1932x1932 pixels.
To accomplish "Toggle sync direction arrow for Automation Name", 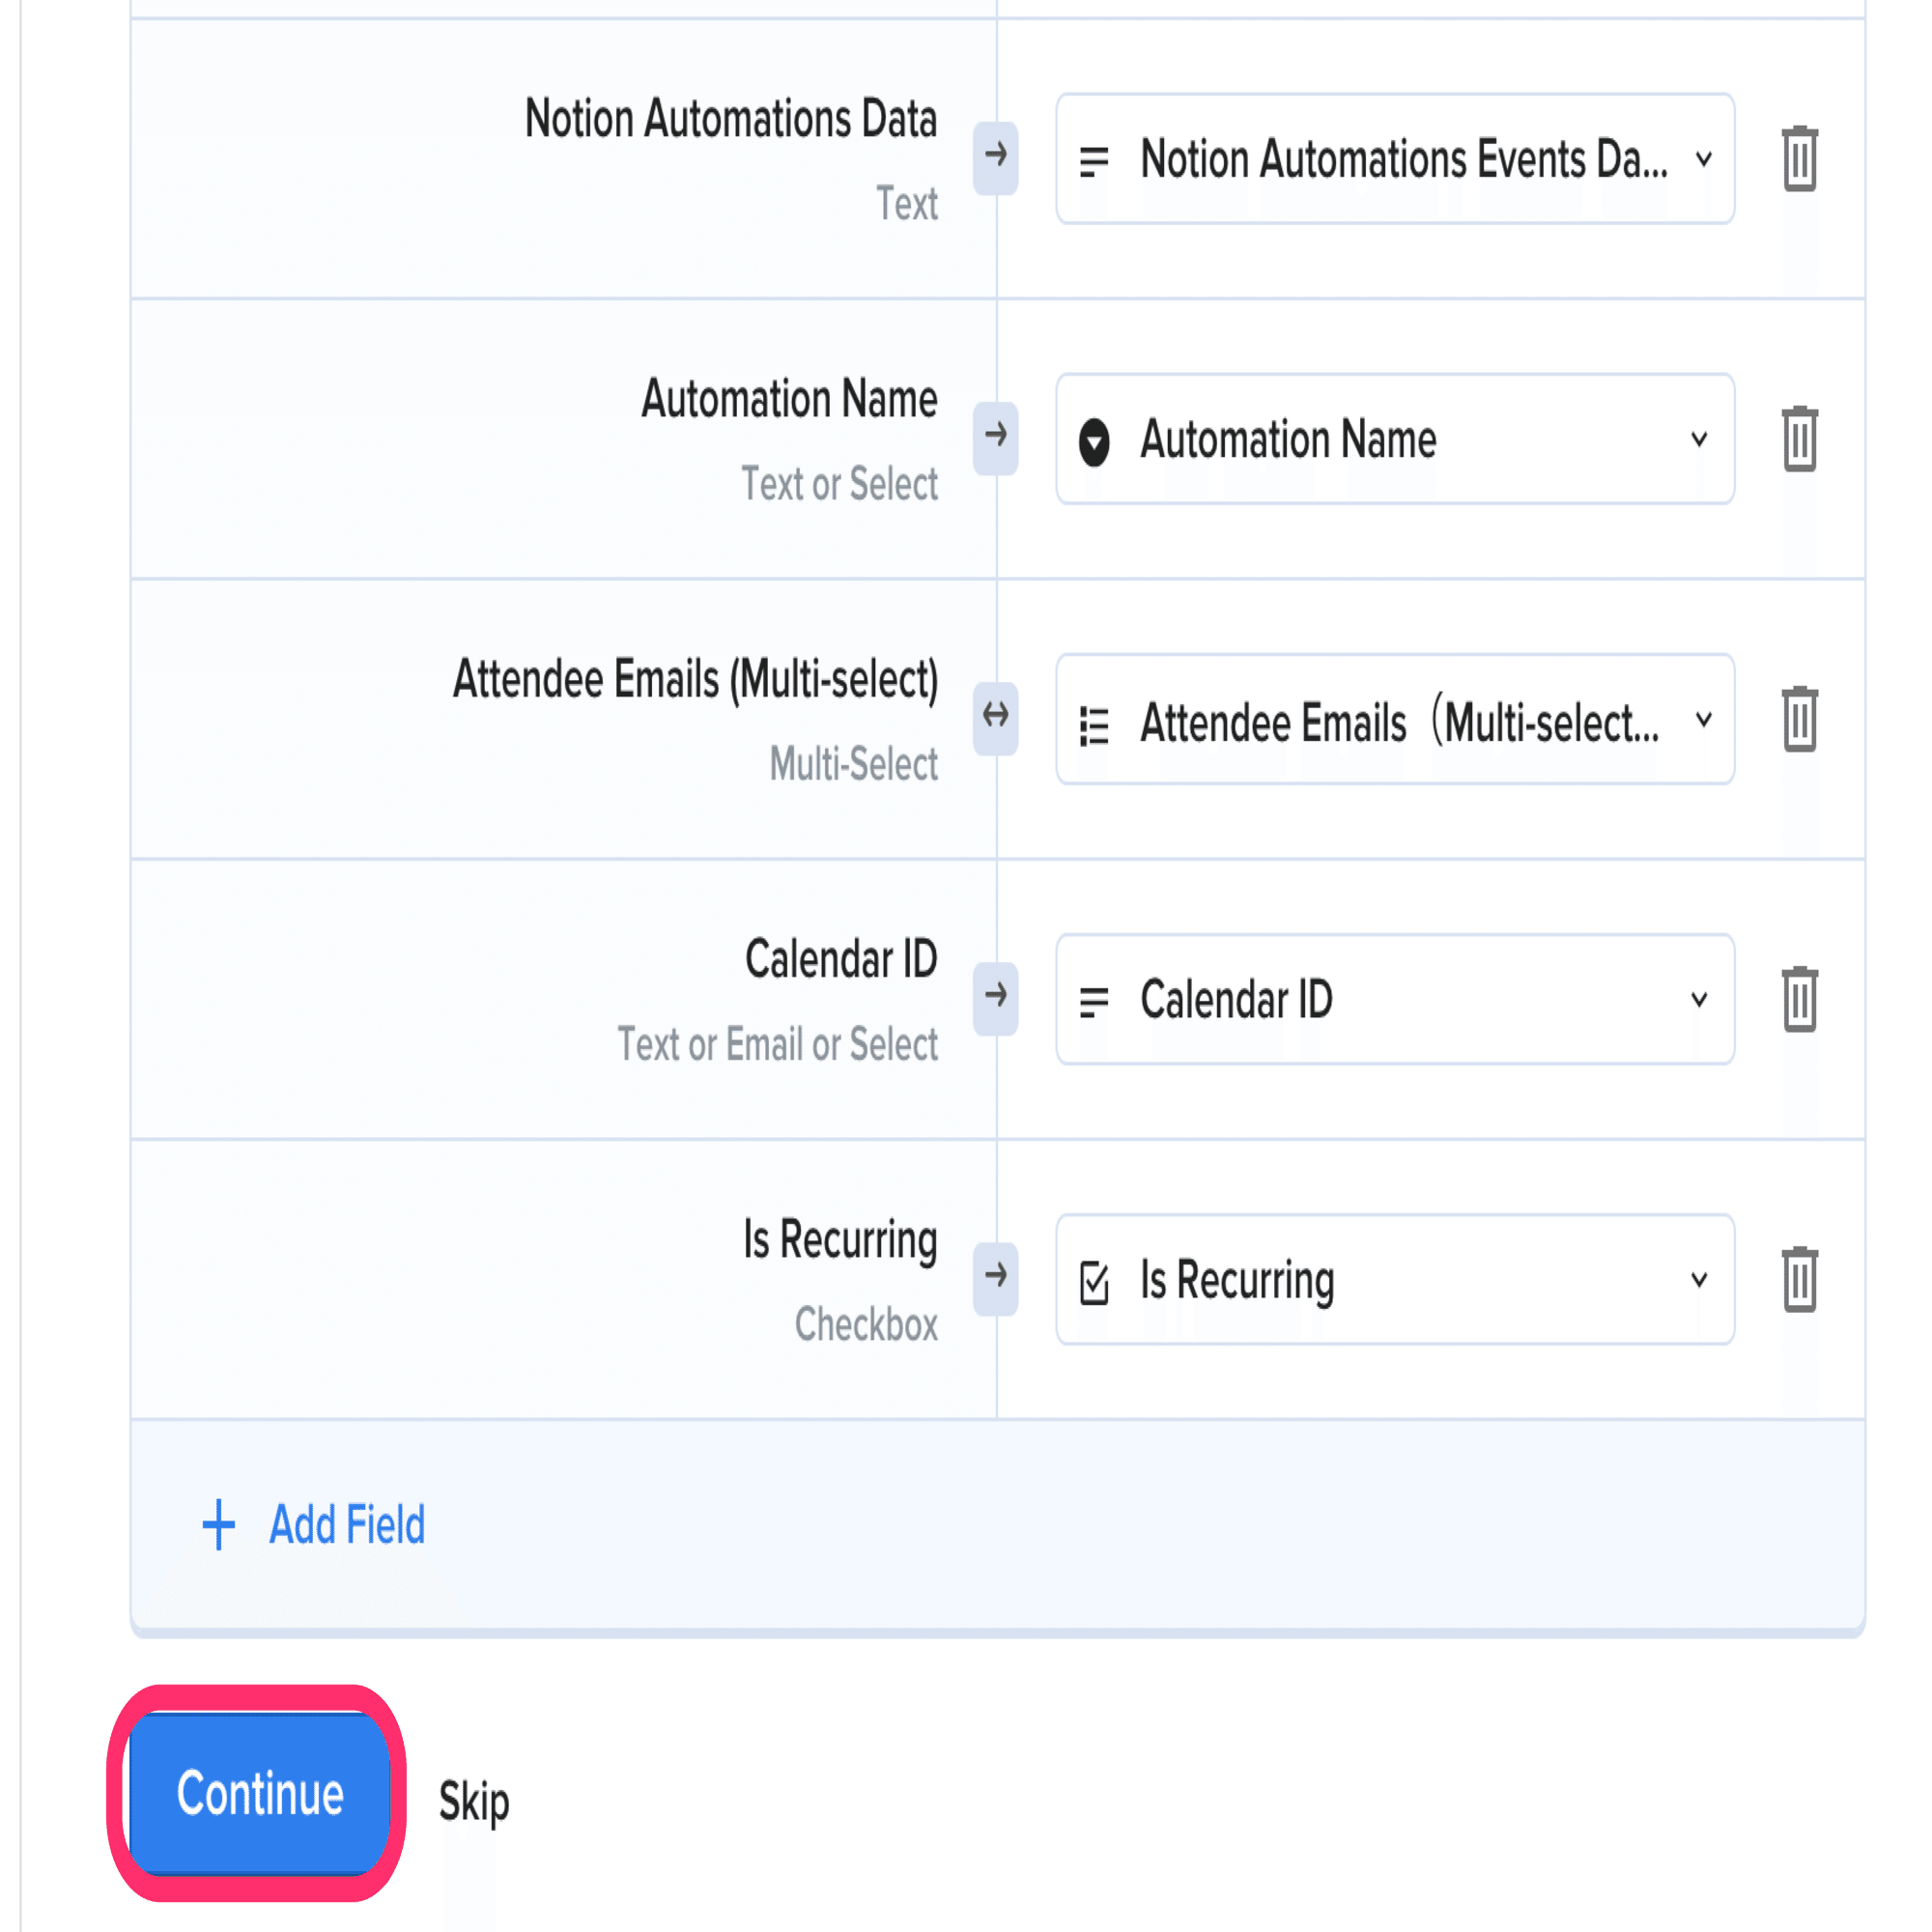I will [x=995, y=436].
